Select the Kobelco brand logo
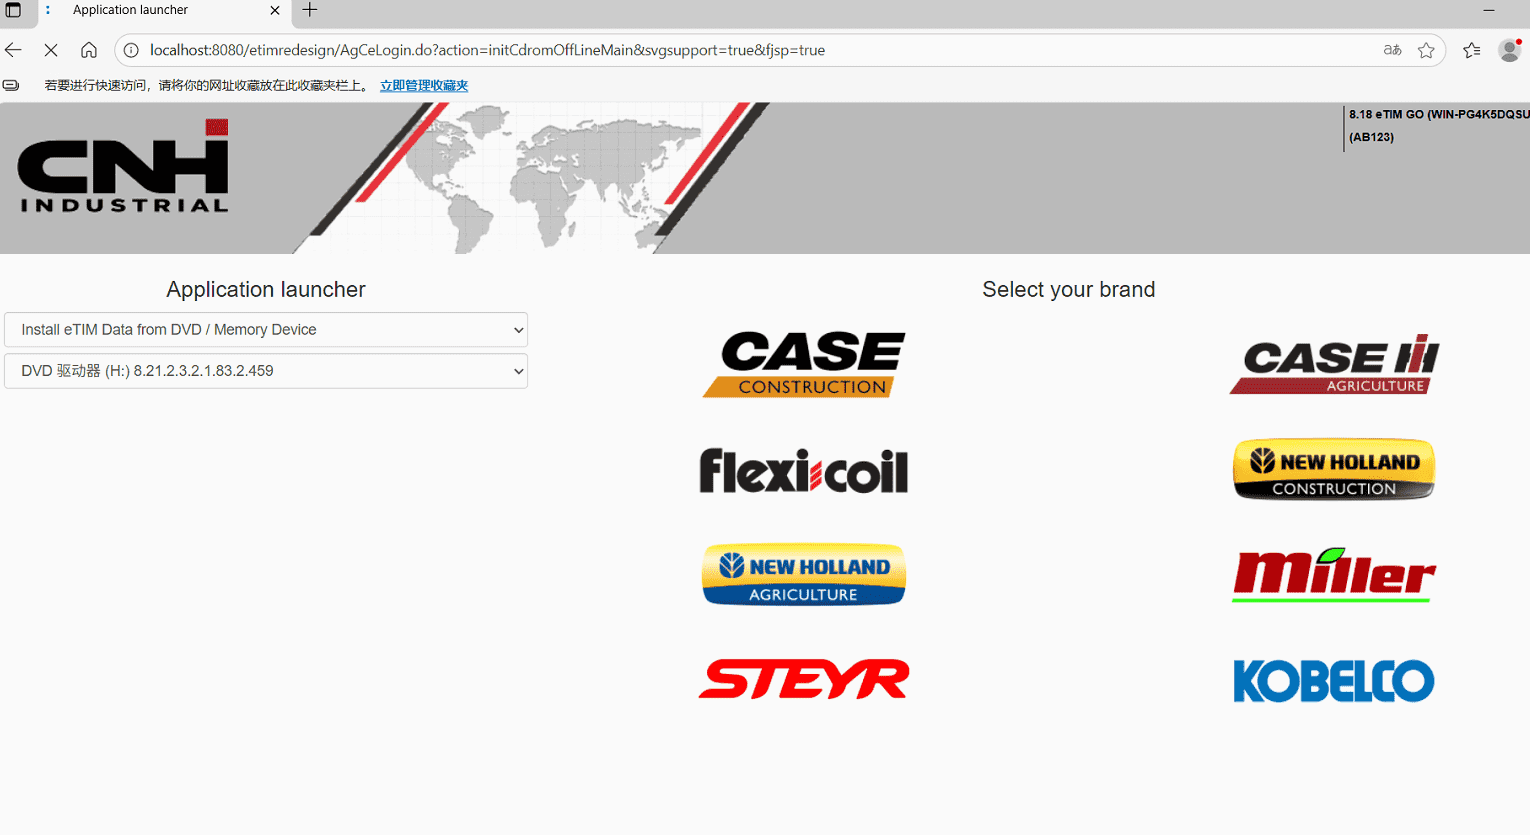The image size is (1530, 835). [1334, 681]
